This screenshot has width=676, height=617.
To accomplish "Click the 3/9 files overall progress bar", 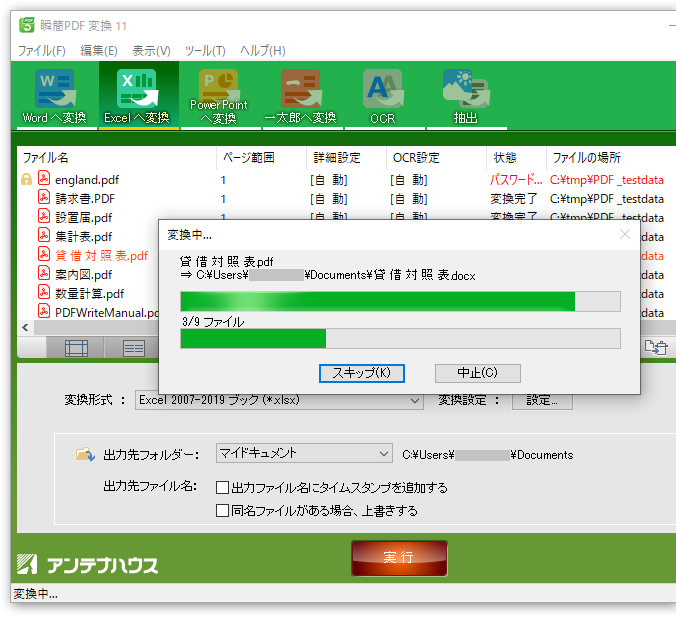I will pos(401,338).
